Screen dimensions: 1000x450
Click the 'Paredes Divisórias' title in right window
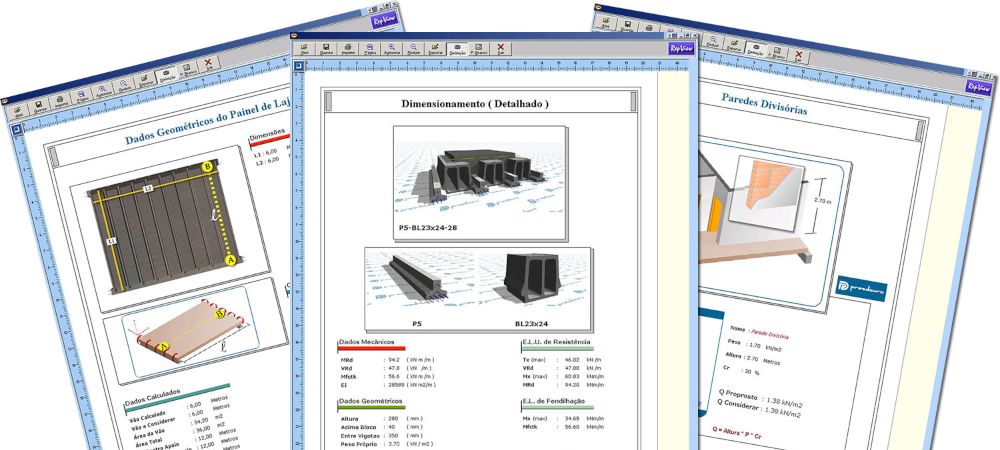pyautogui.click(x=764, y=105)
